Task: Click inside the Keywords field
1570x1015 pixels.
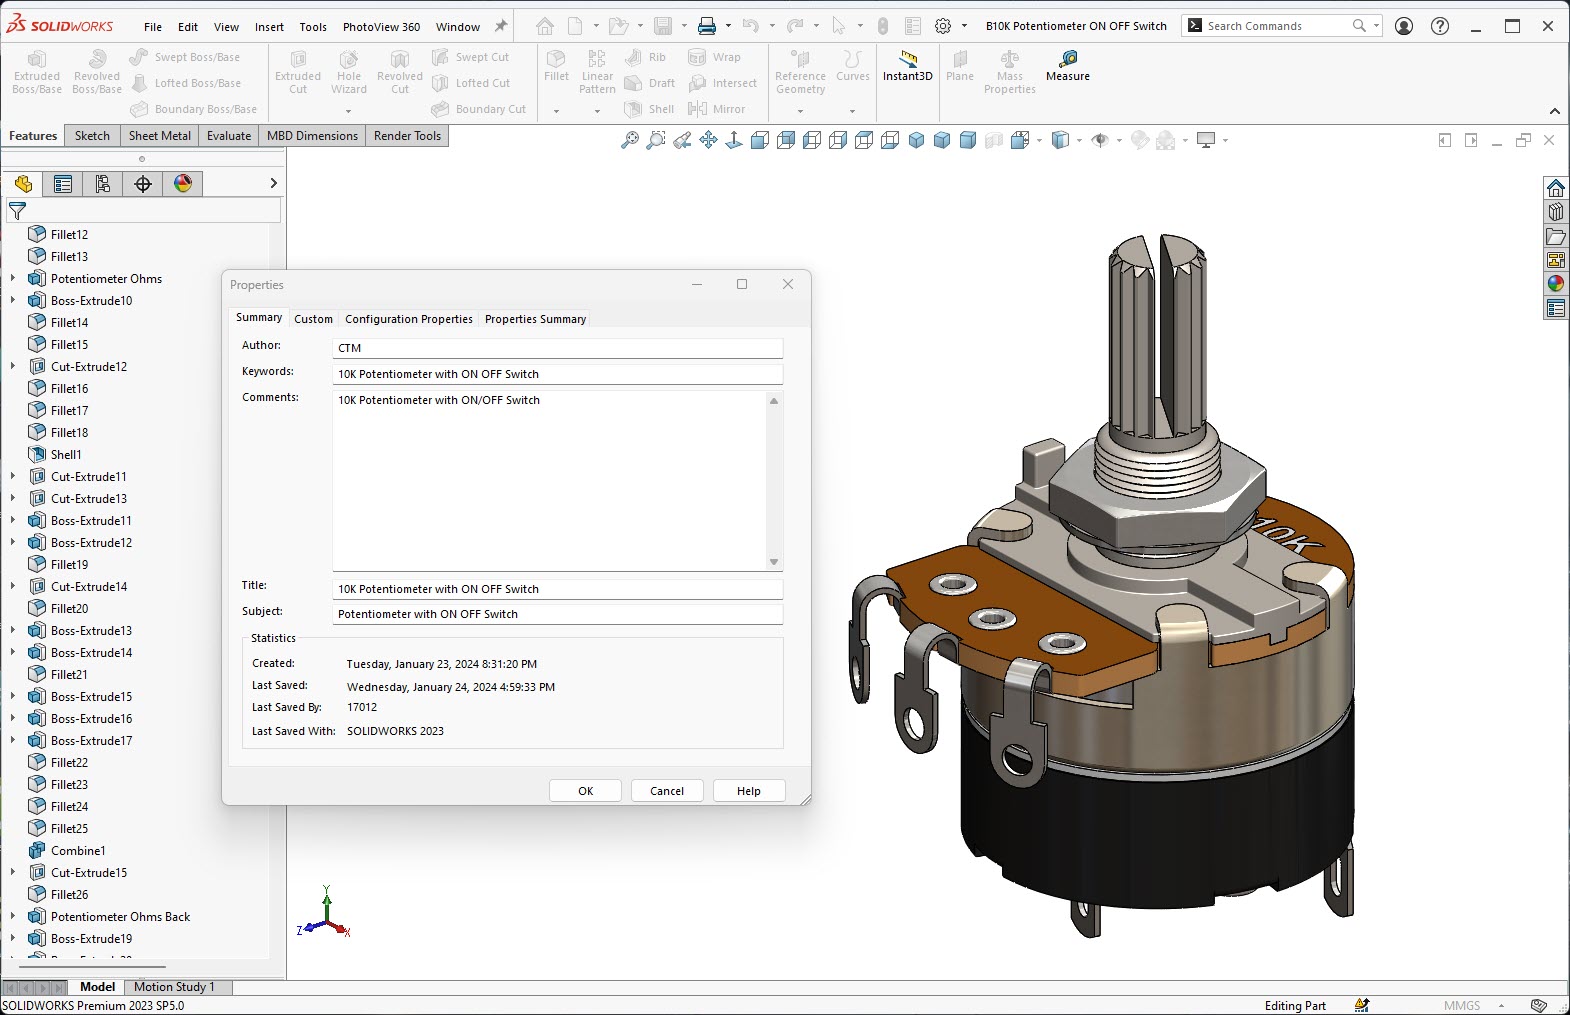Action: click(x=557, y=374)
